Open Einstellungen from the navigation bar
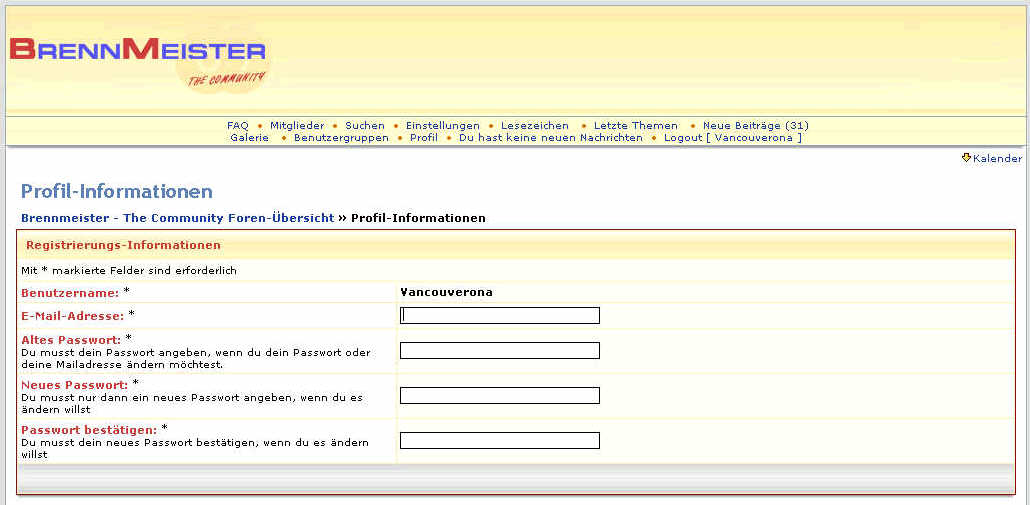Image resolution: width=1030 pixels, height=505 pixels. point(442,126)
